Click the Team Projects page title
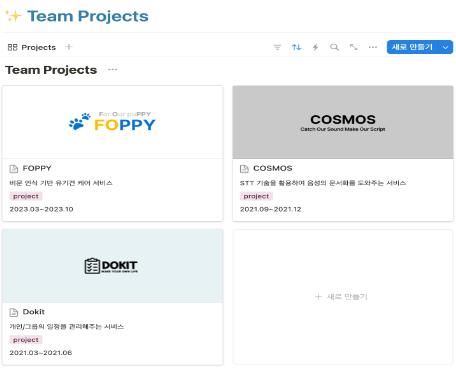 (x=88, y=16)
